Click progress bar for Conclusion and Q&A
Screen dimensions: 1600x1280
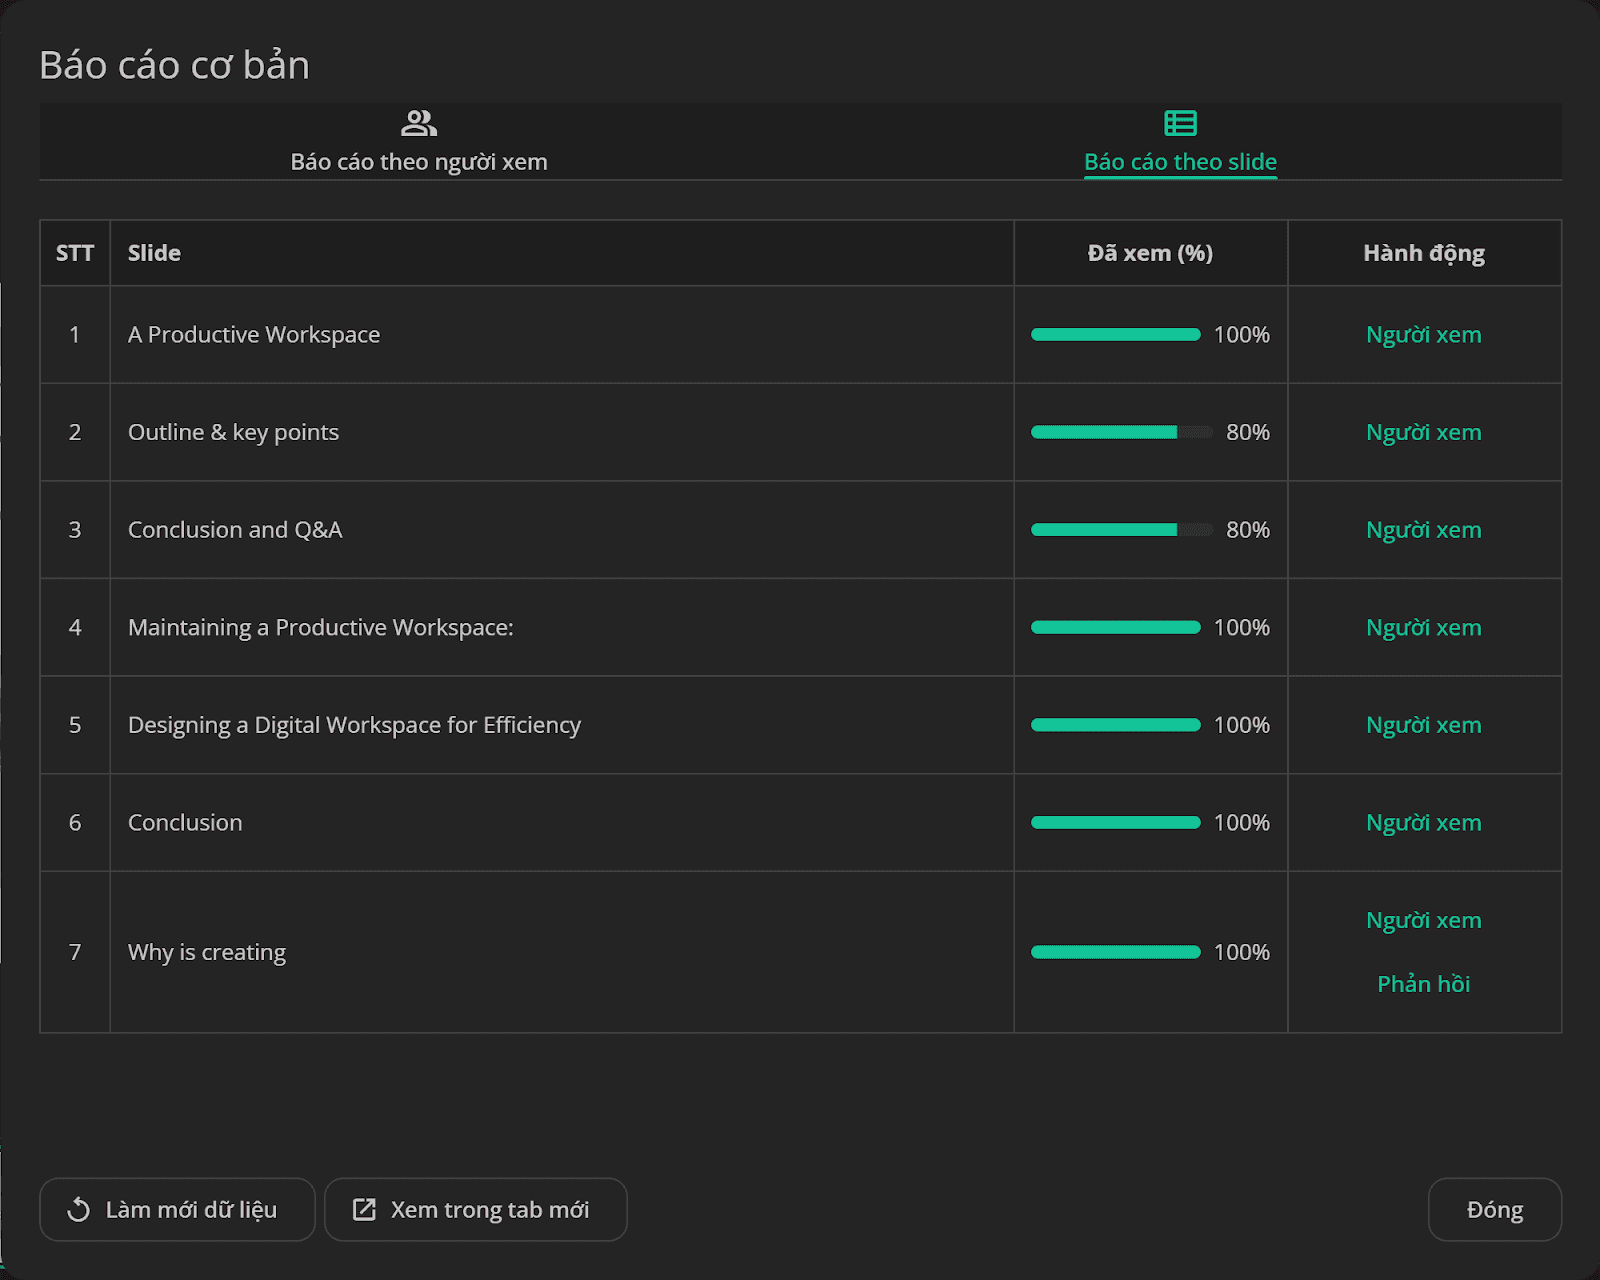point(1122,530)
